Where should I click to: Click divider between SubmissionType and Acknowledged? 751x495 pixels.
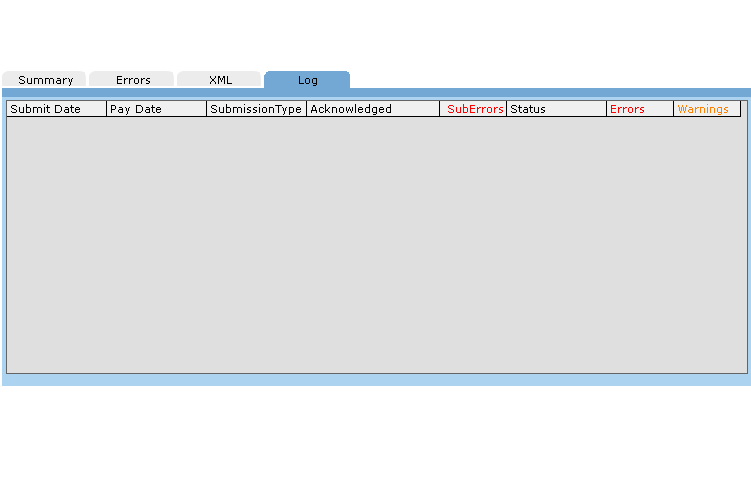coord(306,109)
